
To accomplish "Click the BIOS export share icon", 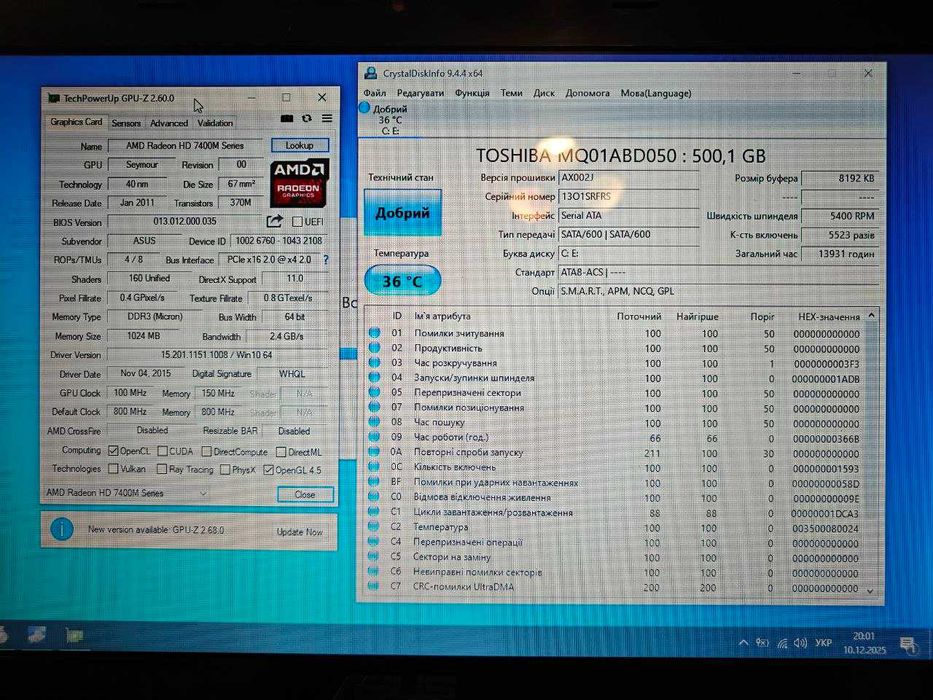I will tap(274, 221).
